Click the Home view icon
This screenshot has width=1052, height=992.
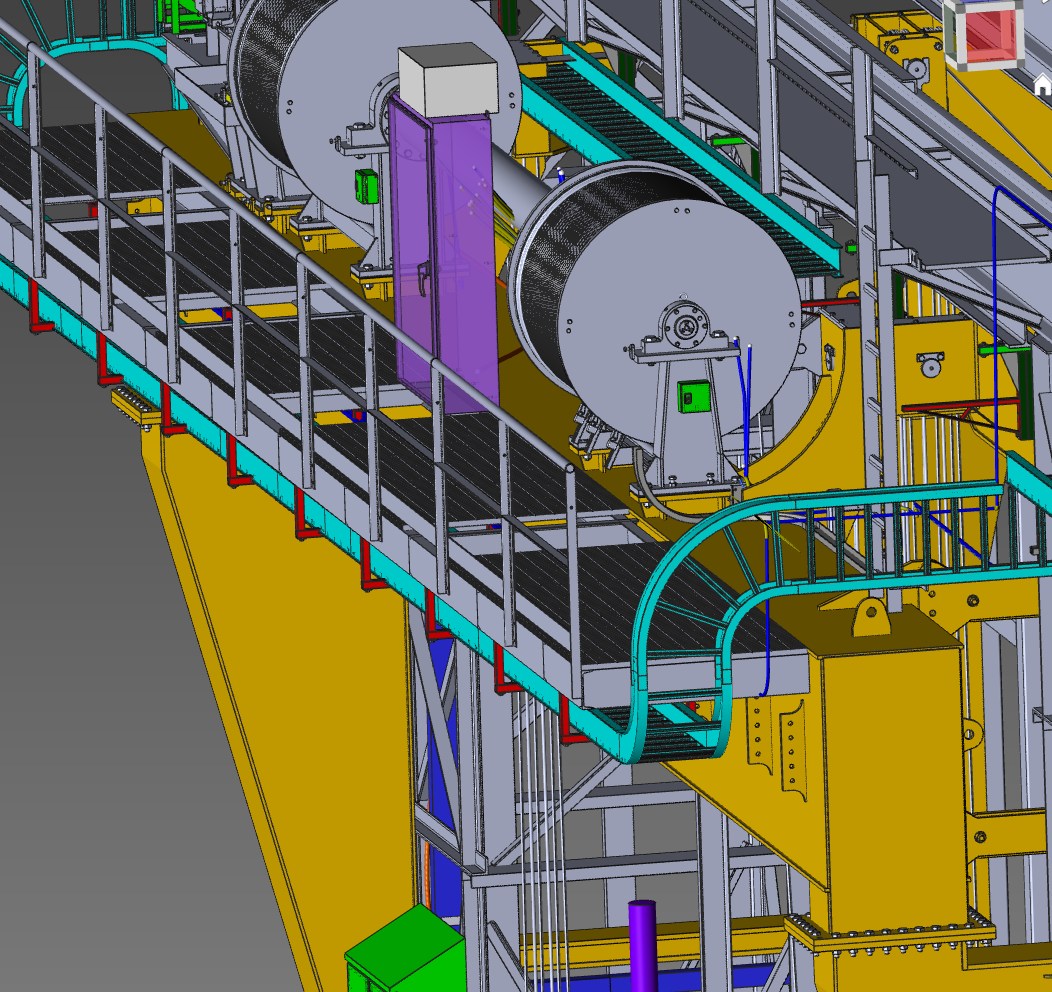click(1043, 87)
